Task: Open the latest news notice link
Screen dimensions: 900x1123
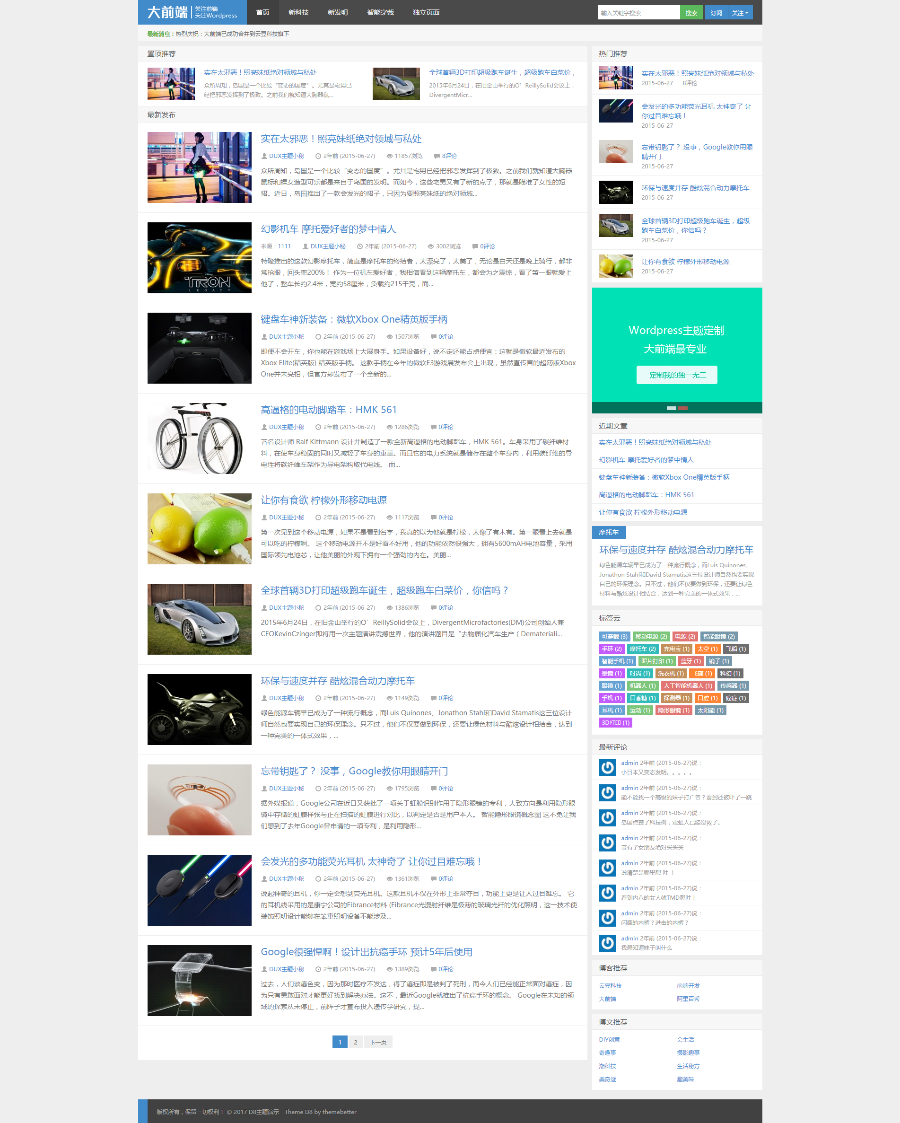Action: click(x=232, y=34)
